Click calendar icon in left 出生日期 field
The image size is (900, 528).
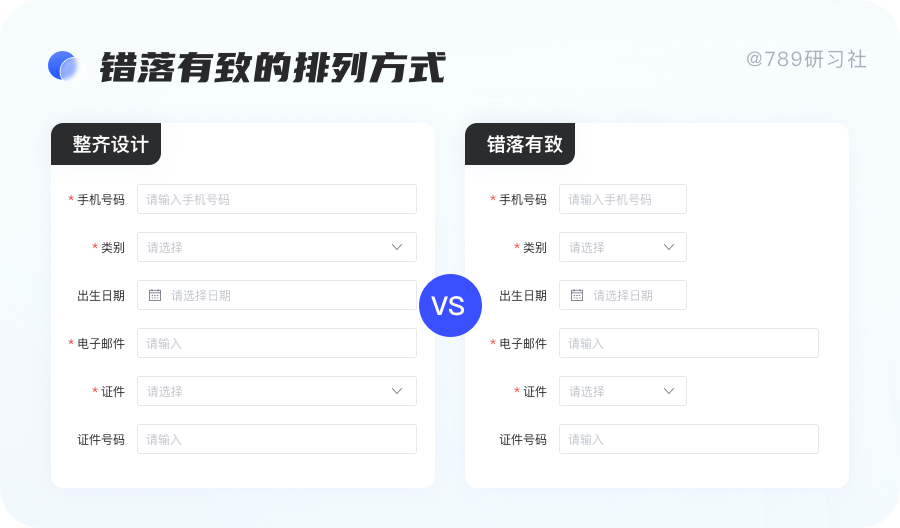click(x=155, y=295)
